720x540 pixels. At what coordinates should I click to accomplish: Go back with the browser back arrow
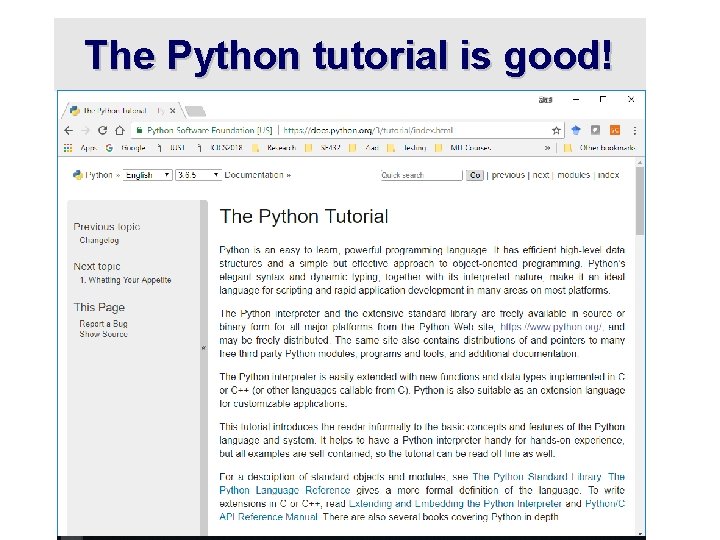(68, 130)
